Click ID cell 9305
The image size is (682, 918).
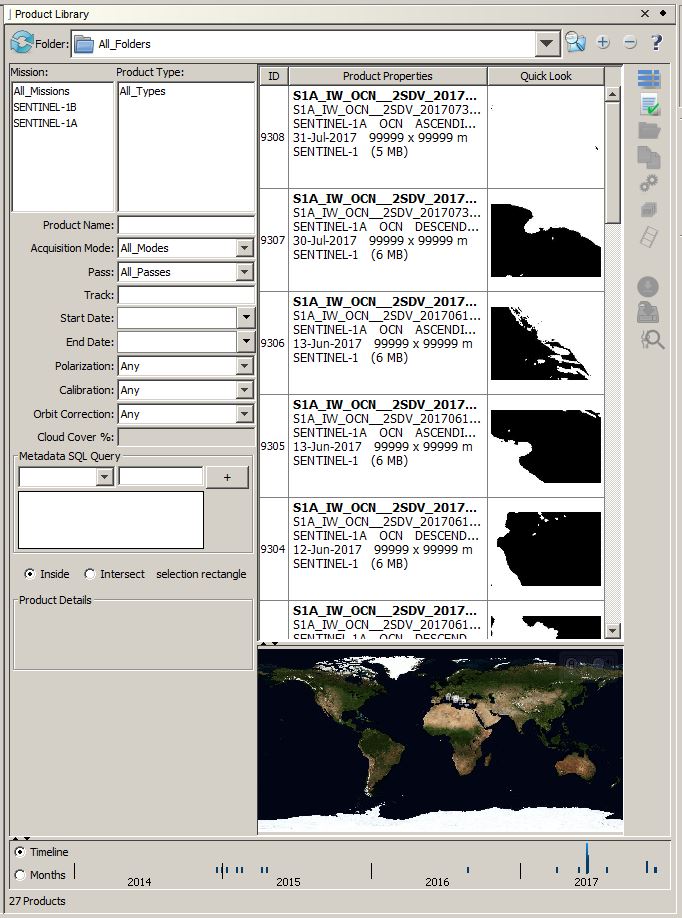point(273,446)
